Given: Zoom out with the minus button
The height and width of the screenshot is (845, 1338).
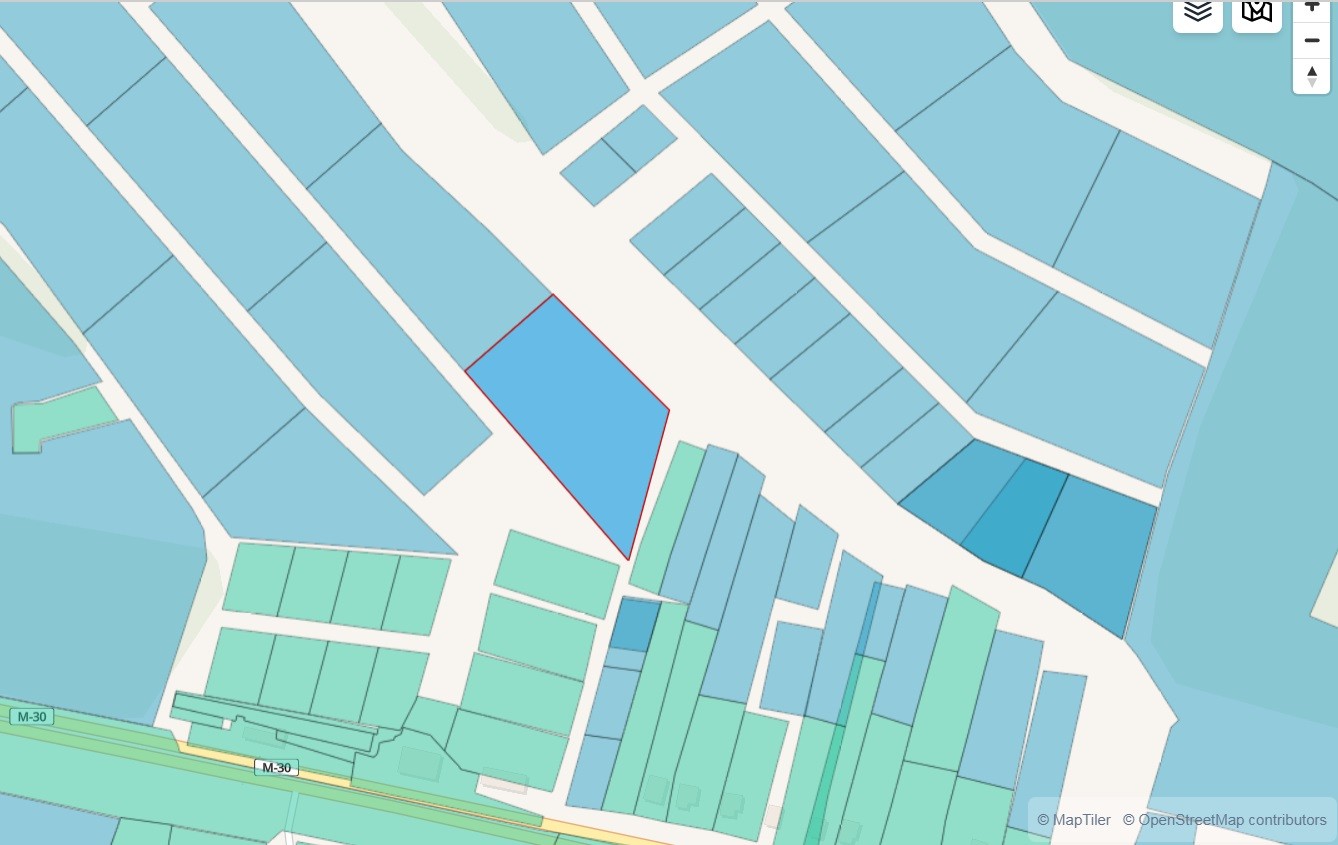Looking at the screenshot, I should [1311, 41].
